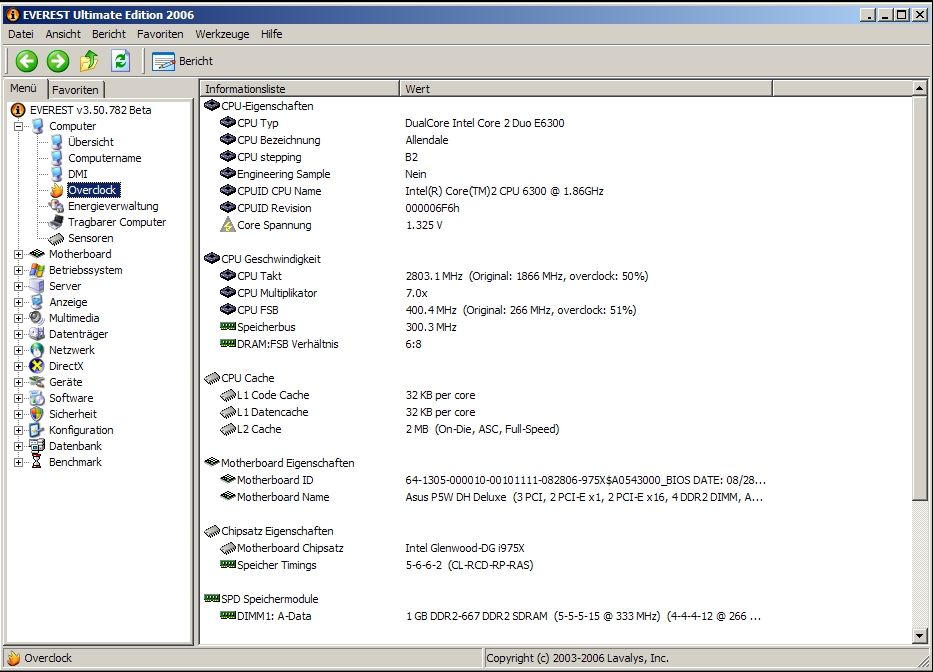The width and height of the screenshot is (933, 672).
Task: Expand the Sicherheit tree node
Action: 18,414
